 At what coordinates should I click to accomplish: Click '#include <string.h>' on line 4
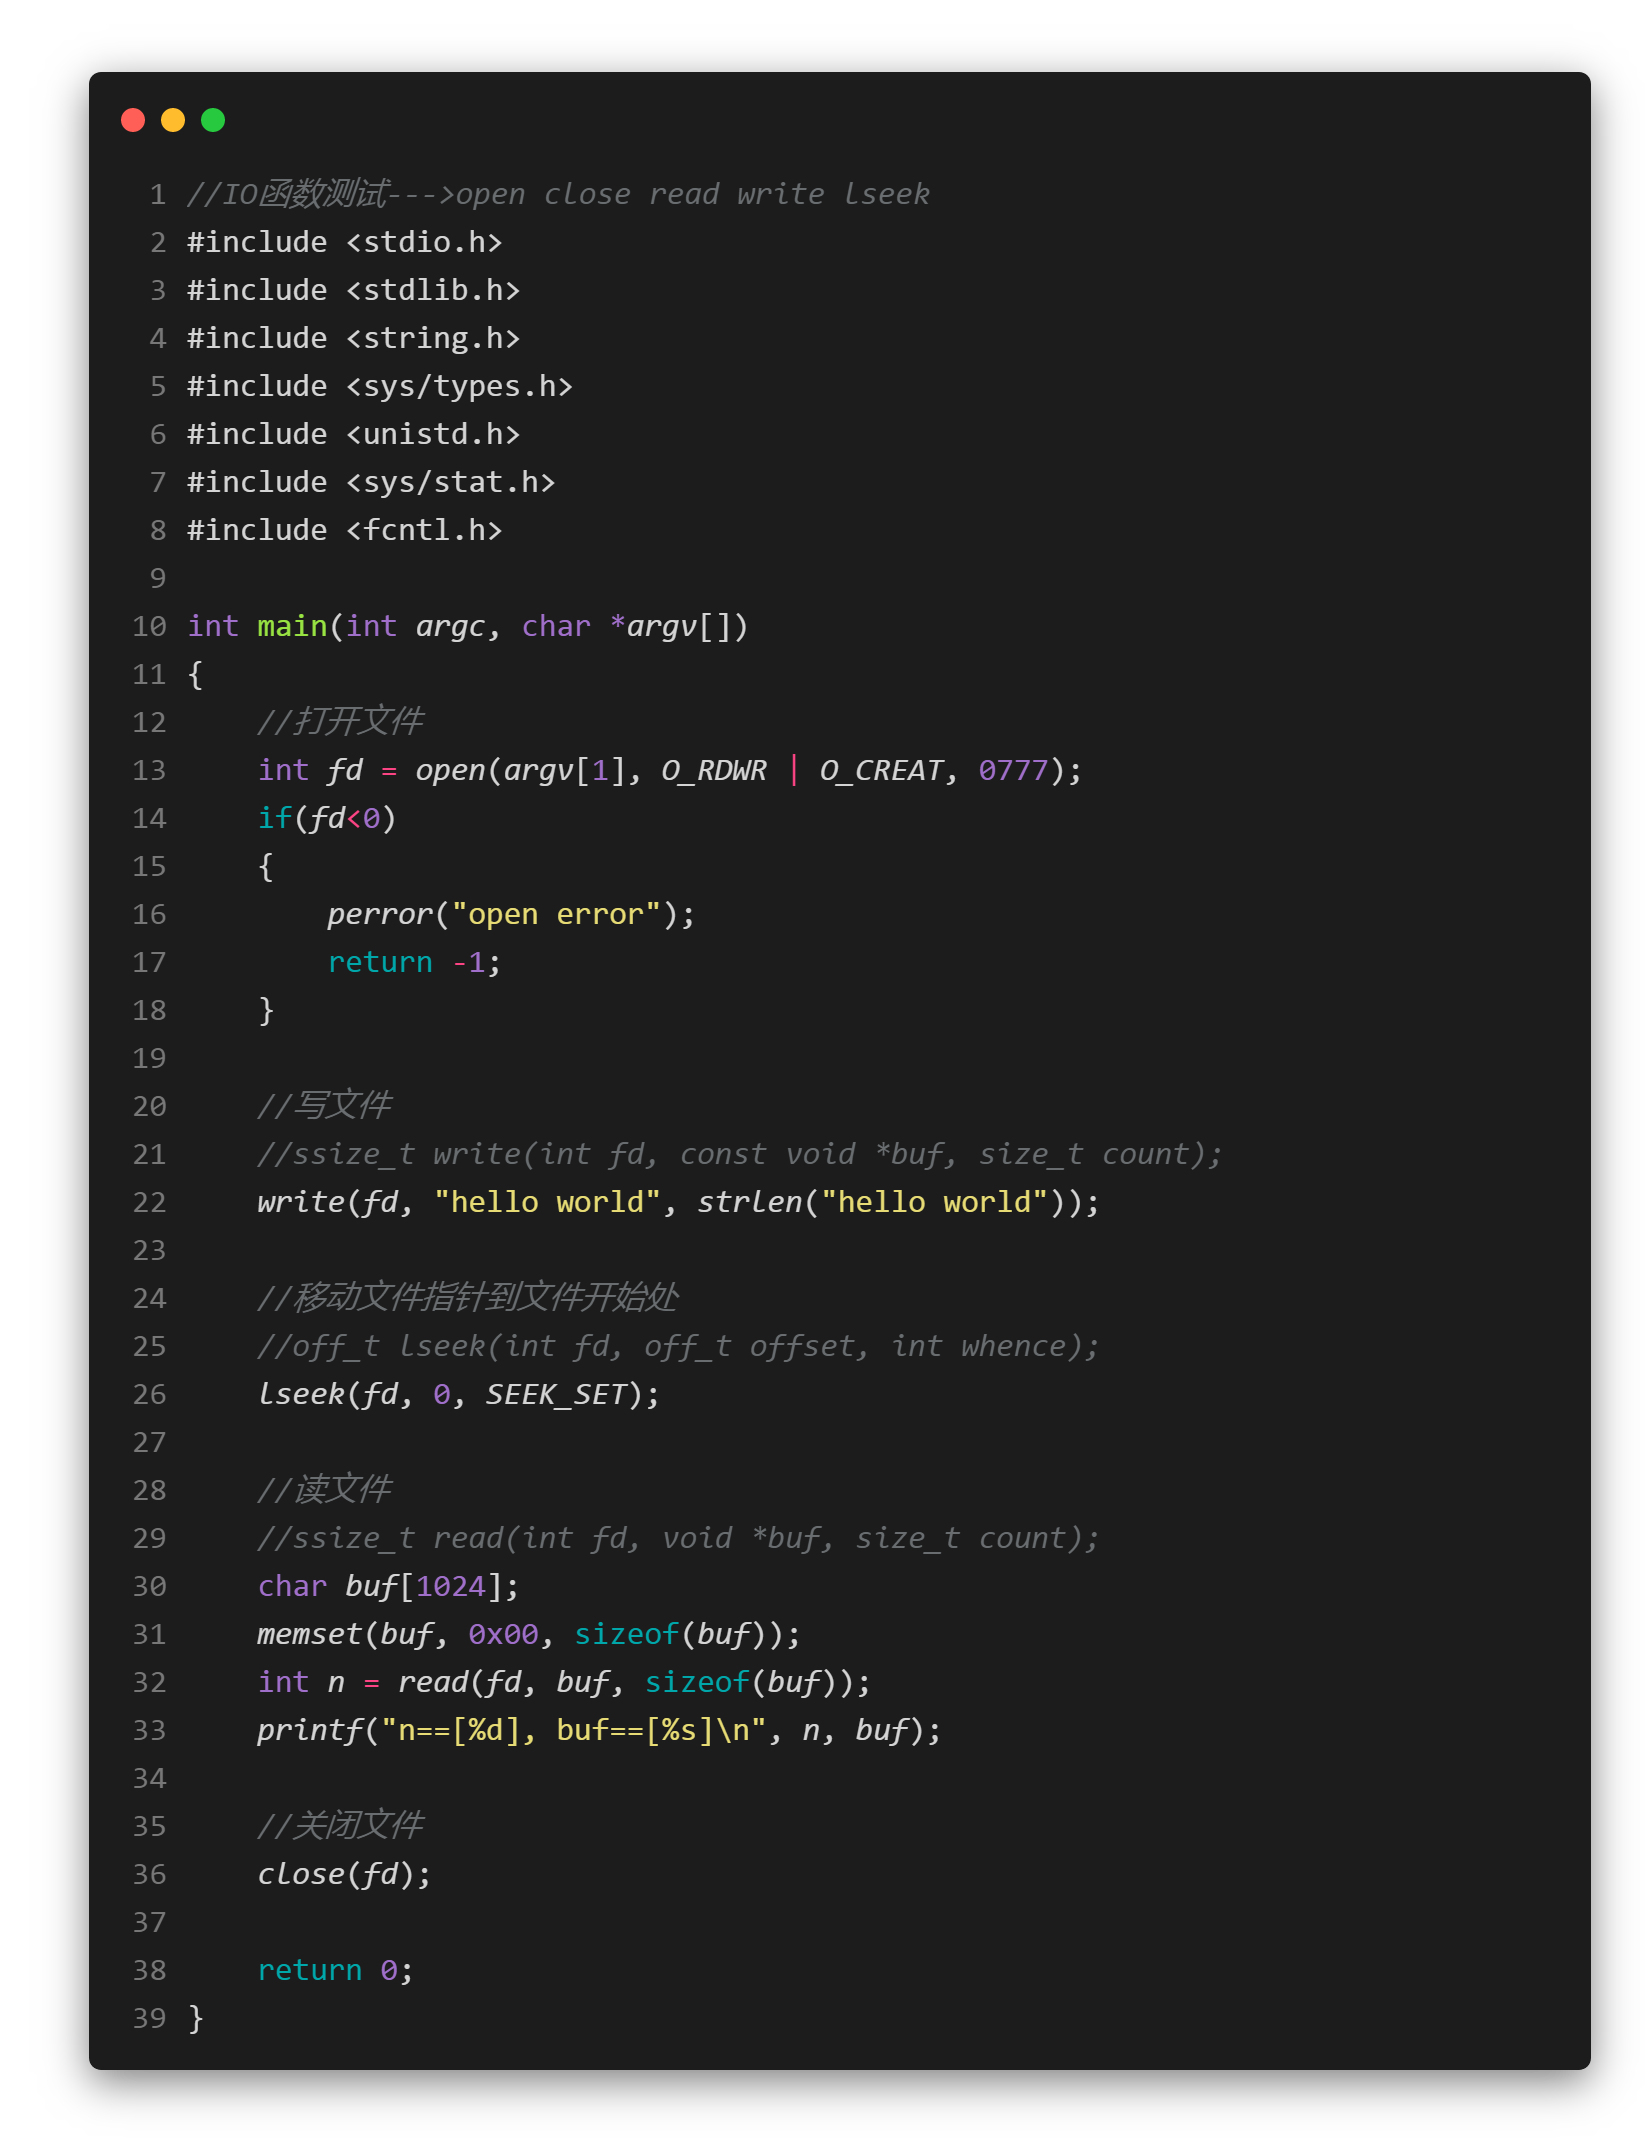click(x=354, y=338)
